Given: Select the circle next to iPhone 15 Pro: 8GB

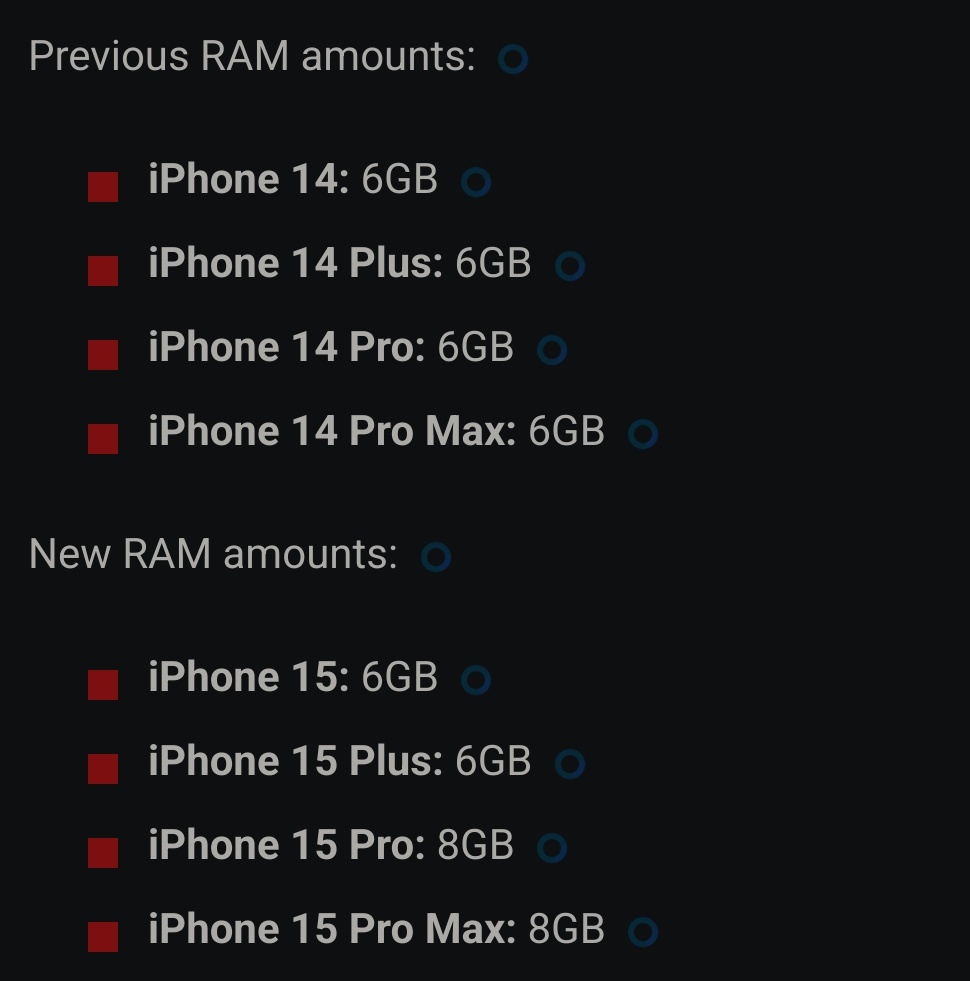Looking at the screenshot, I should pos(552,849).
